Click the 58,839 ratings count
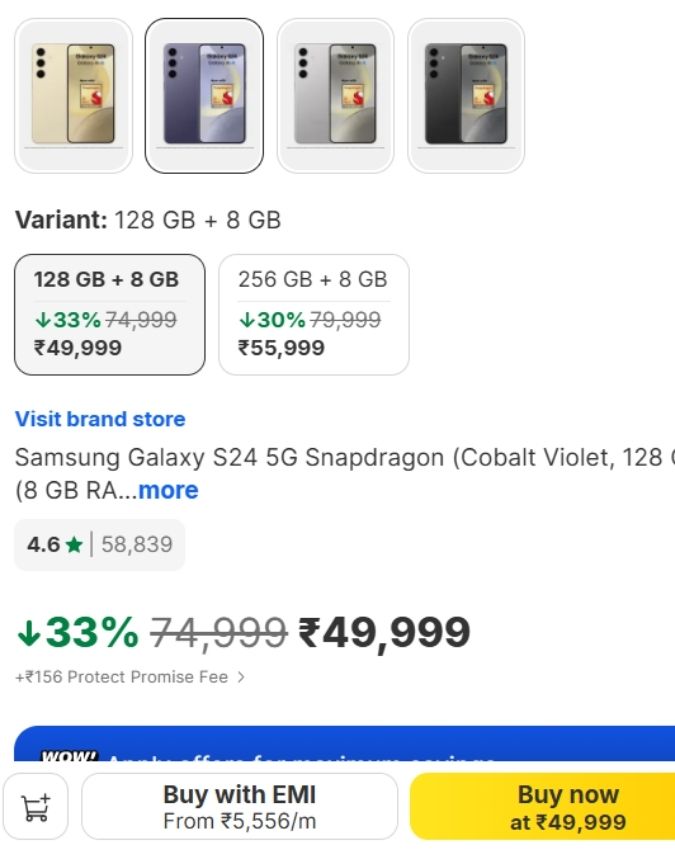The image size is (675, 850). click(x=136, y=545)
